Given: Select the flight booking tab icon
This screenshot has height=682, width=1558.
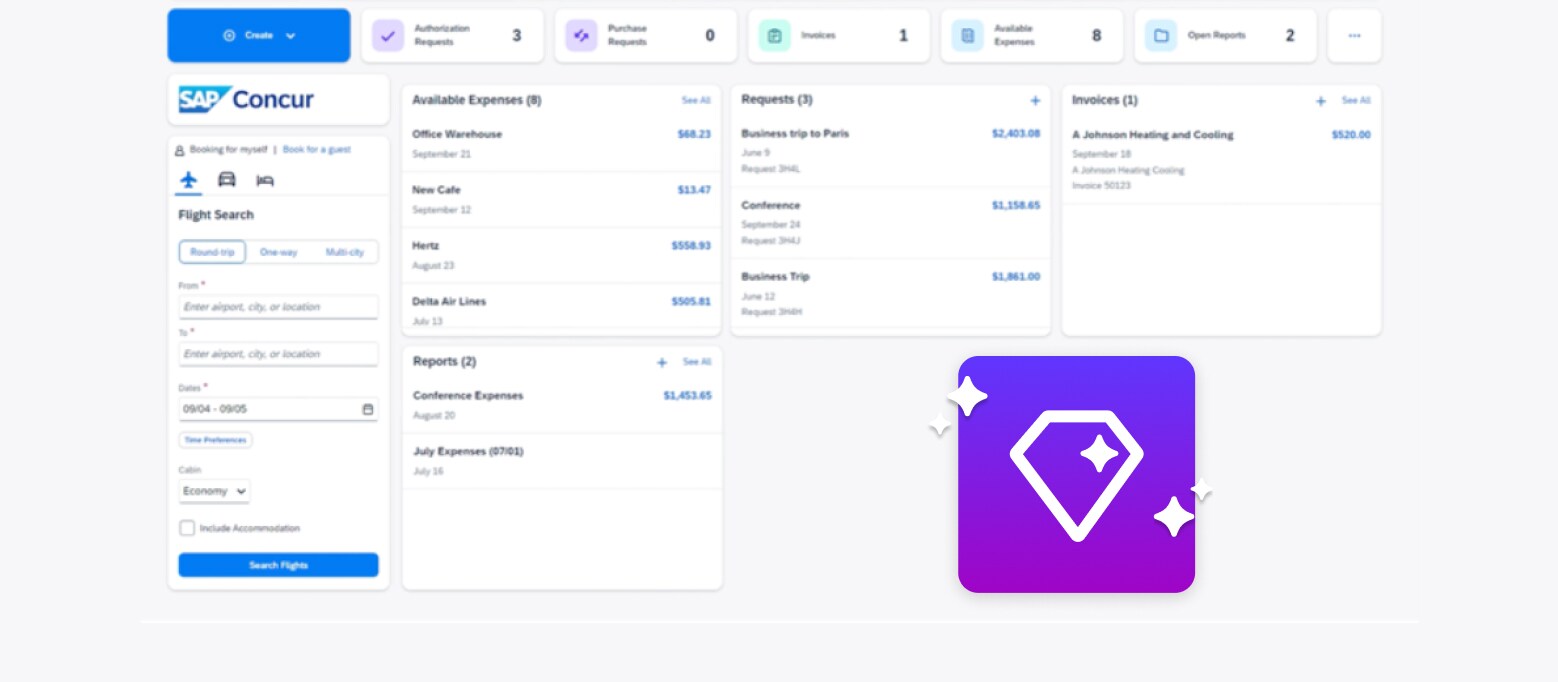Looking at the screenshot, I should [x=188, y=180].
